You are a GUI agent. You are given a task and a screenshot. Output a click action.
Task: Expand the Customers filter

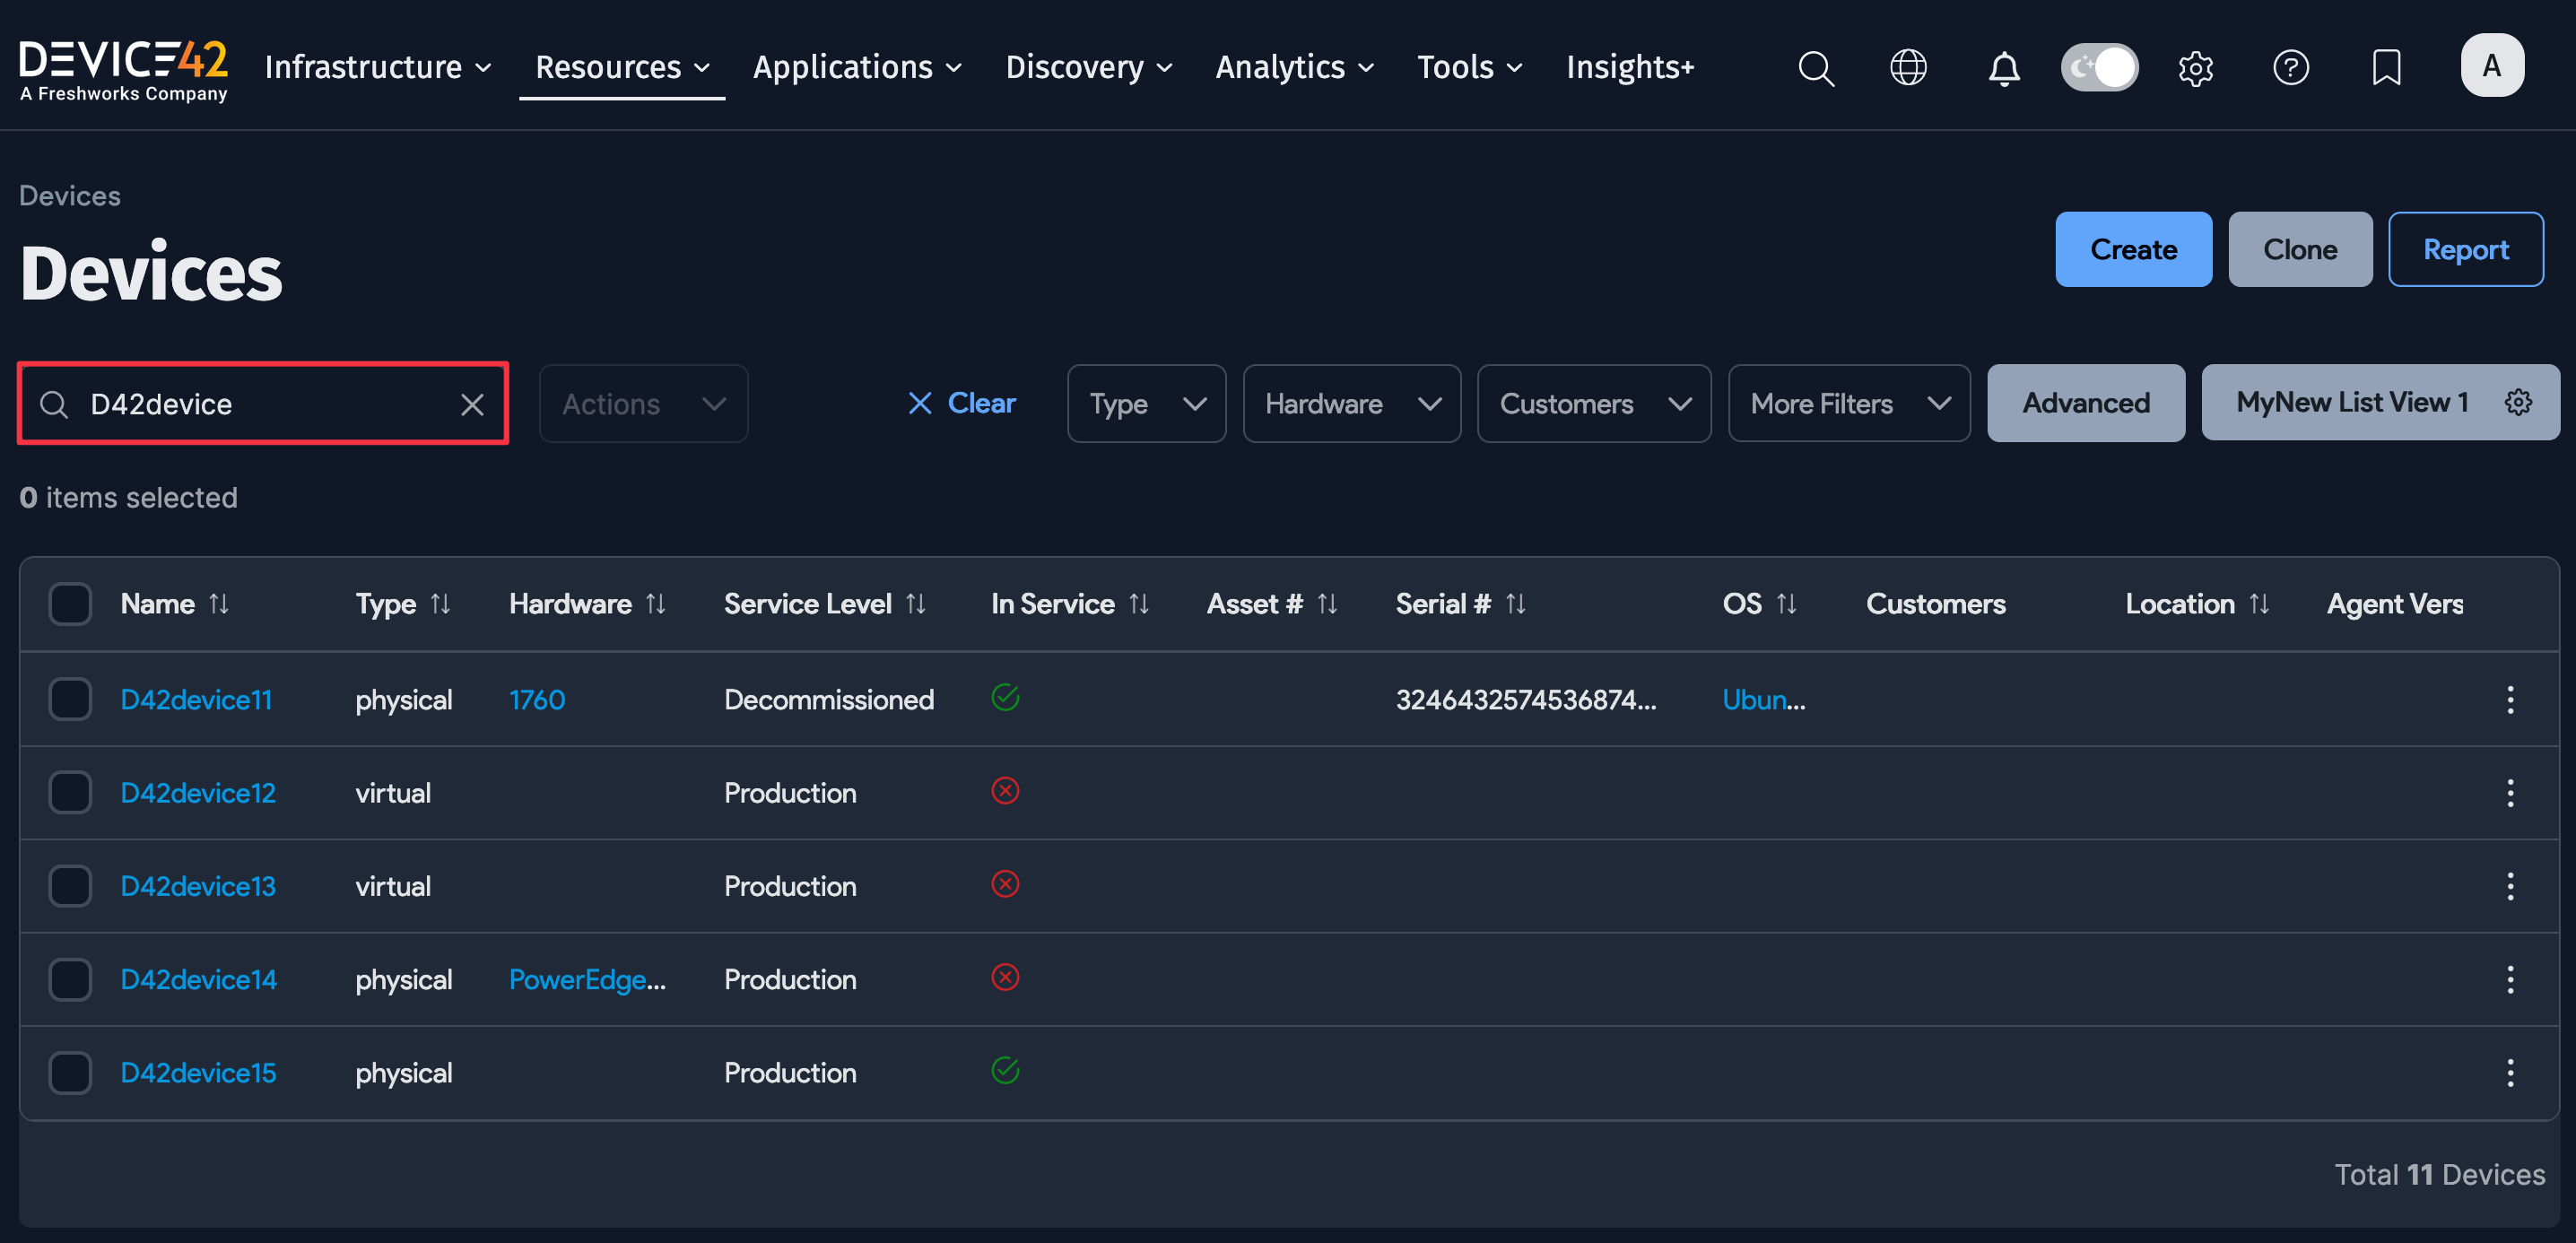point(1594,403)
